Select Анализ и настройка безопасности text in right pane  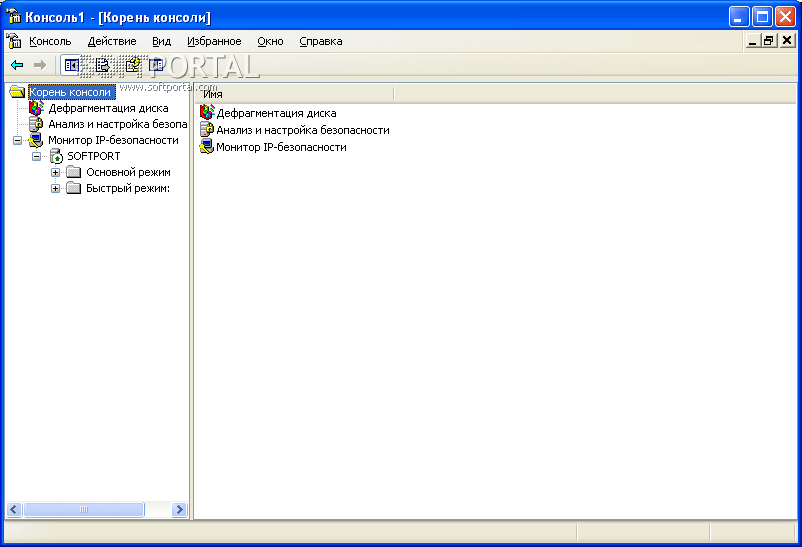(303, 130)
